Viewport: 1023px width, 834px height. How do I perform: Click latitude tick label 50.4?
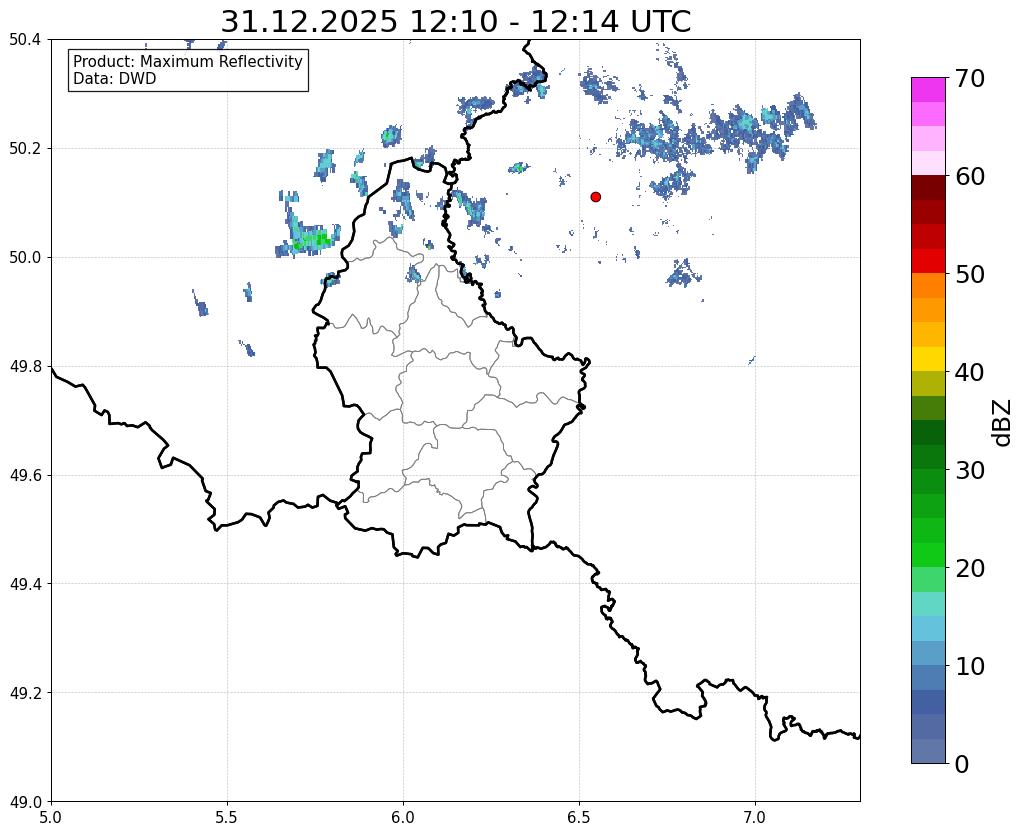[x=25, y=40]
